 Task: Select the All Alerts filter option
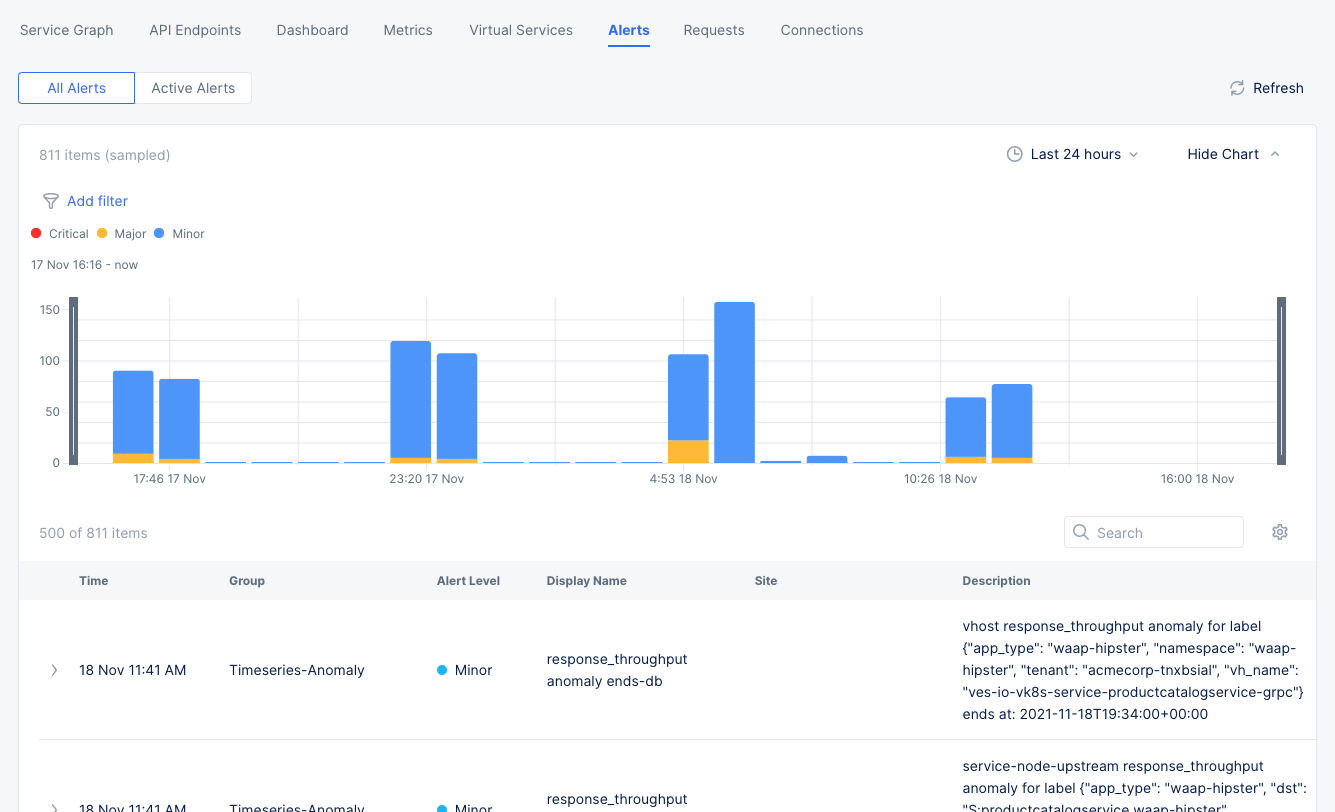coord(76,88)
